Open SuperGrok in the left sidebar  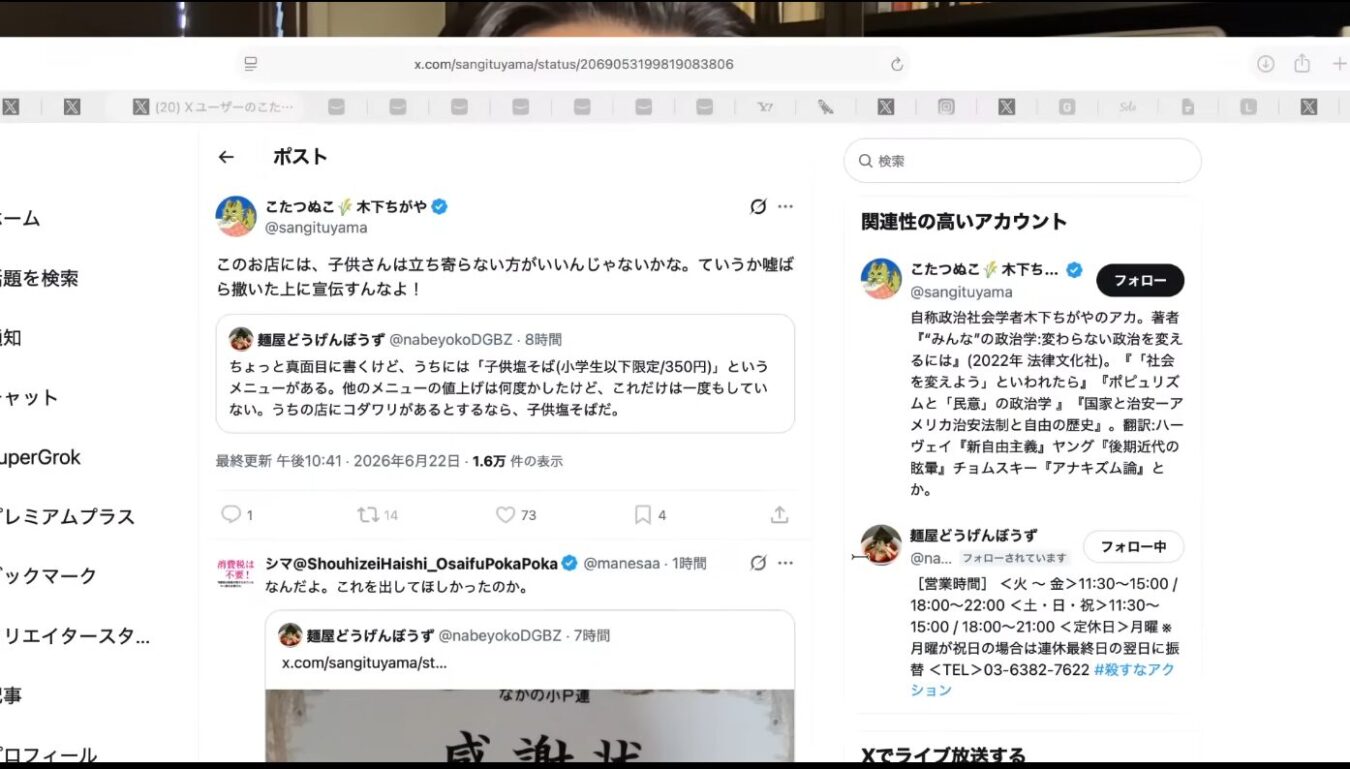pyautogui.click(x=40, y=457)
